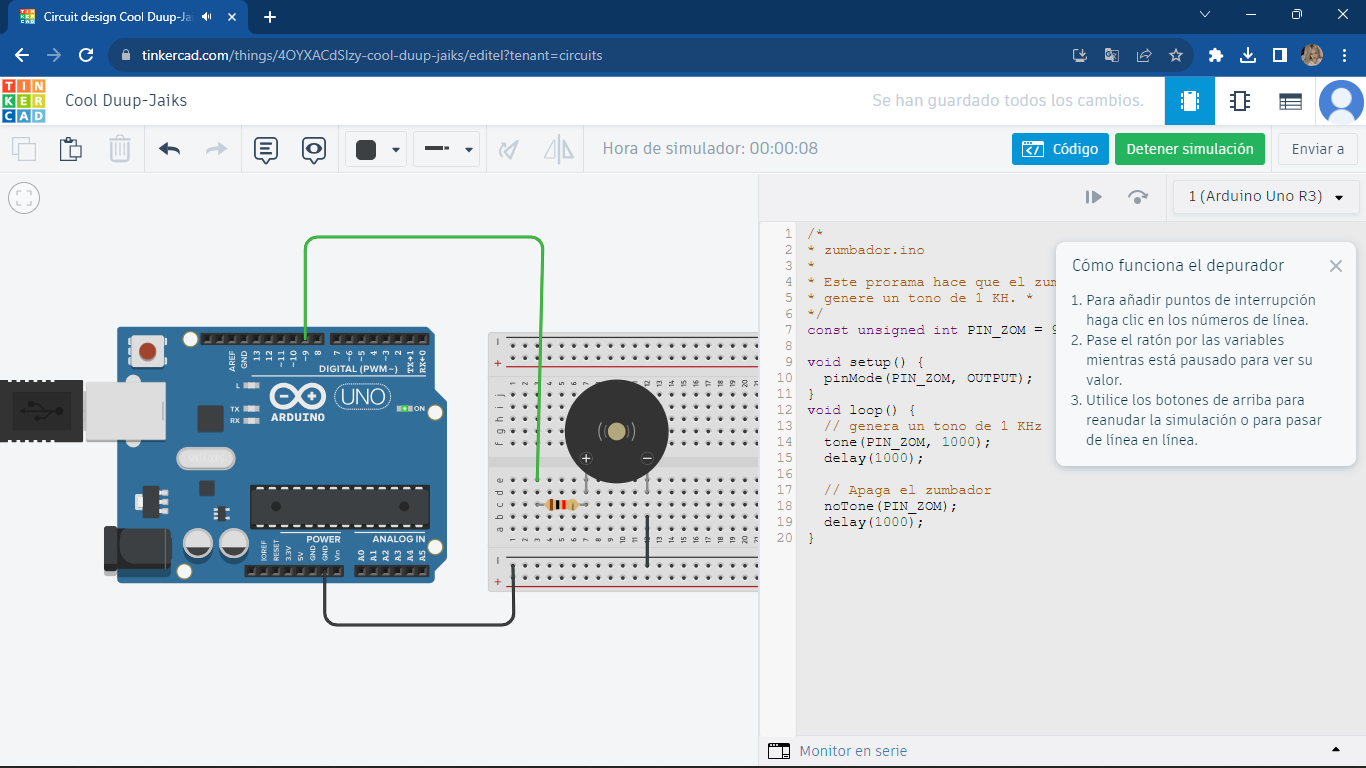Click the paste clipboard icon

click(x=70, y=150)
